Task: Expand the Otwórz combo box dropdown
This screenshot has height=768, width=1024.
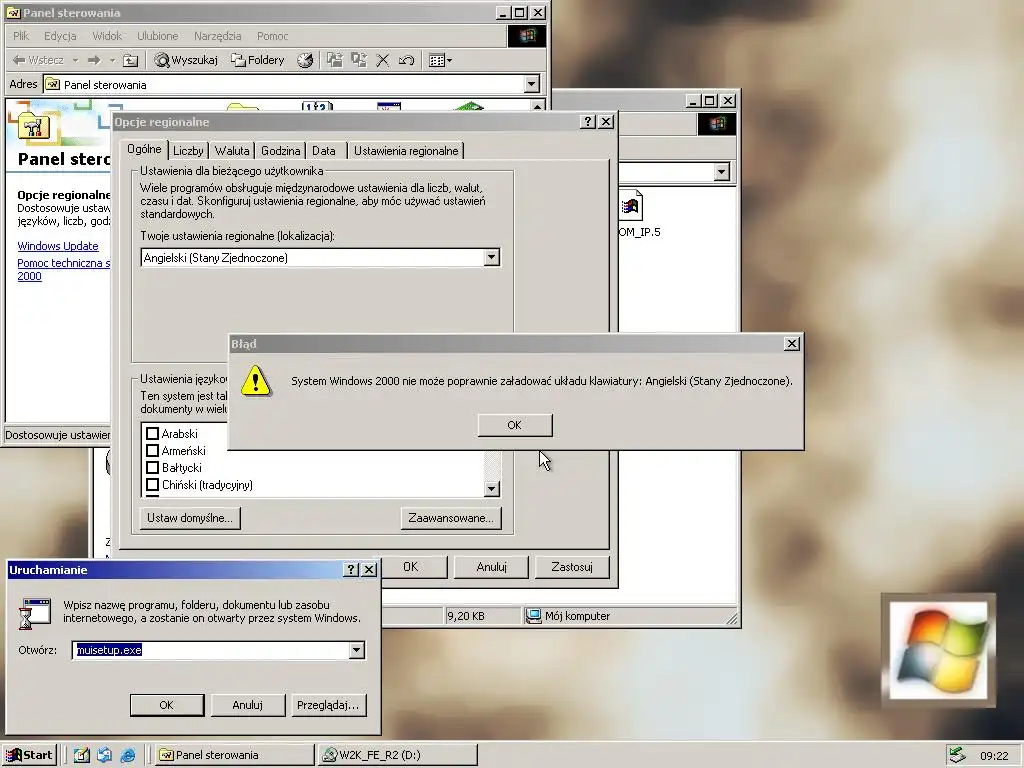Action: (x=357, y=650)
